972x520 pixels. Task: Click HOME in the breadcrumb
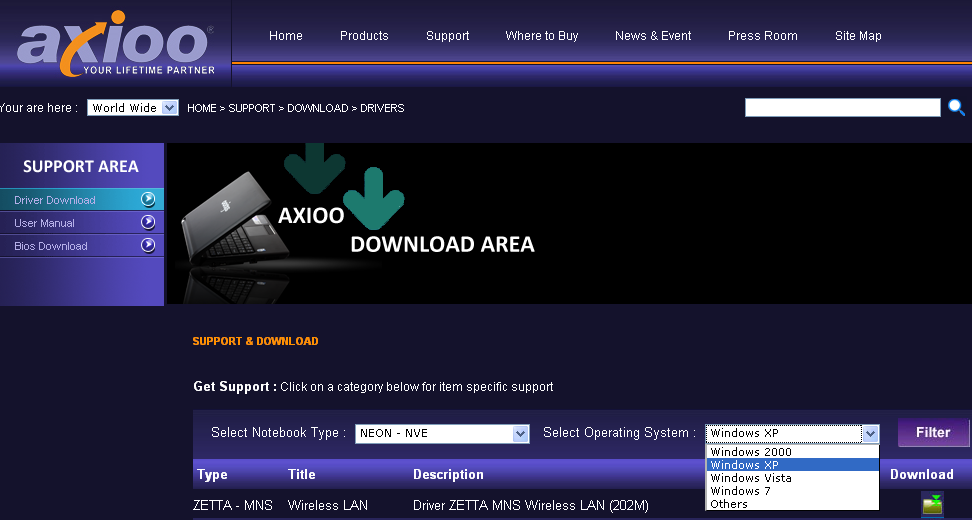point(201,108)
